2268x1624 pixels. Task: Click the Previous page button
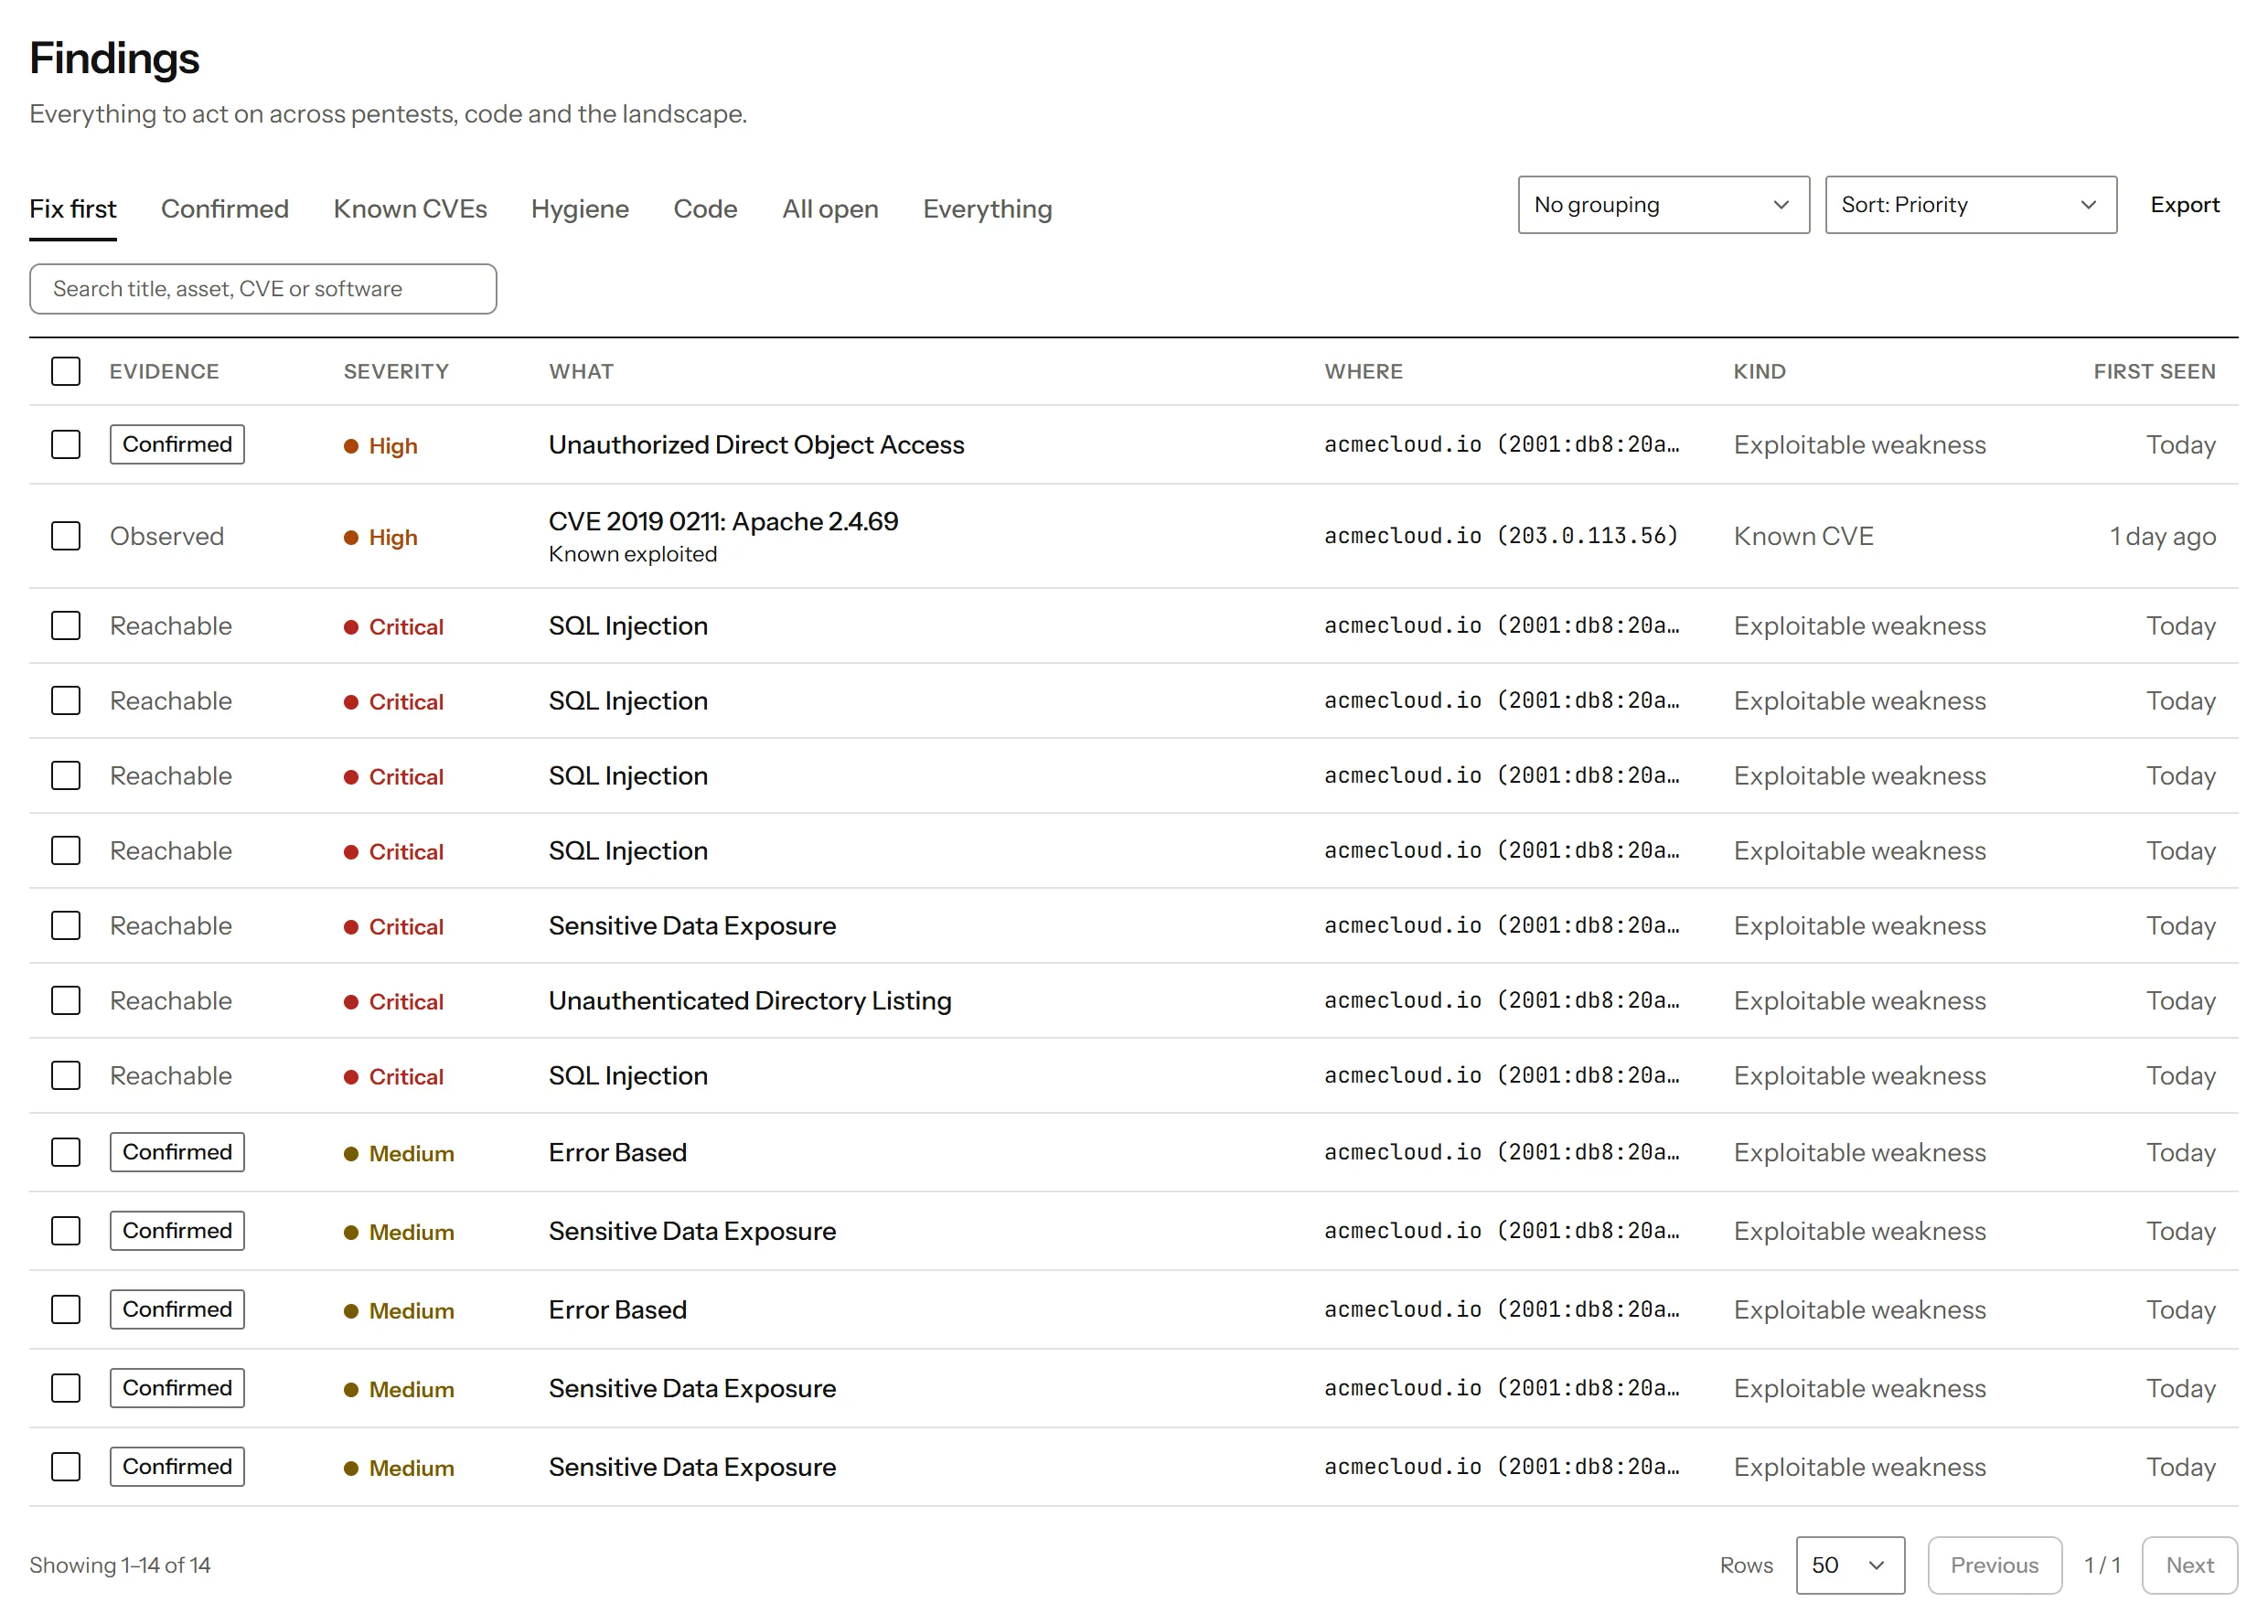click(x=1994, y=1565)
